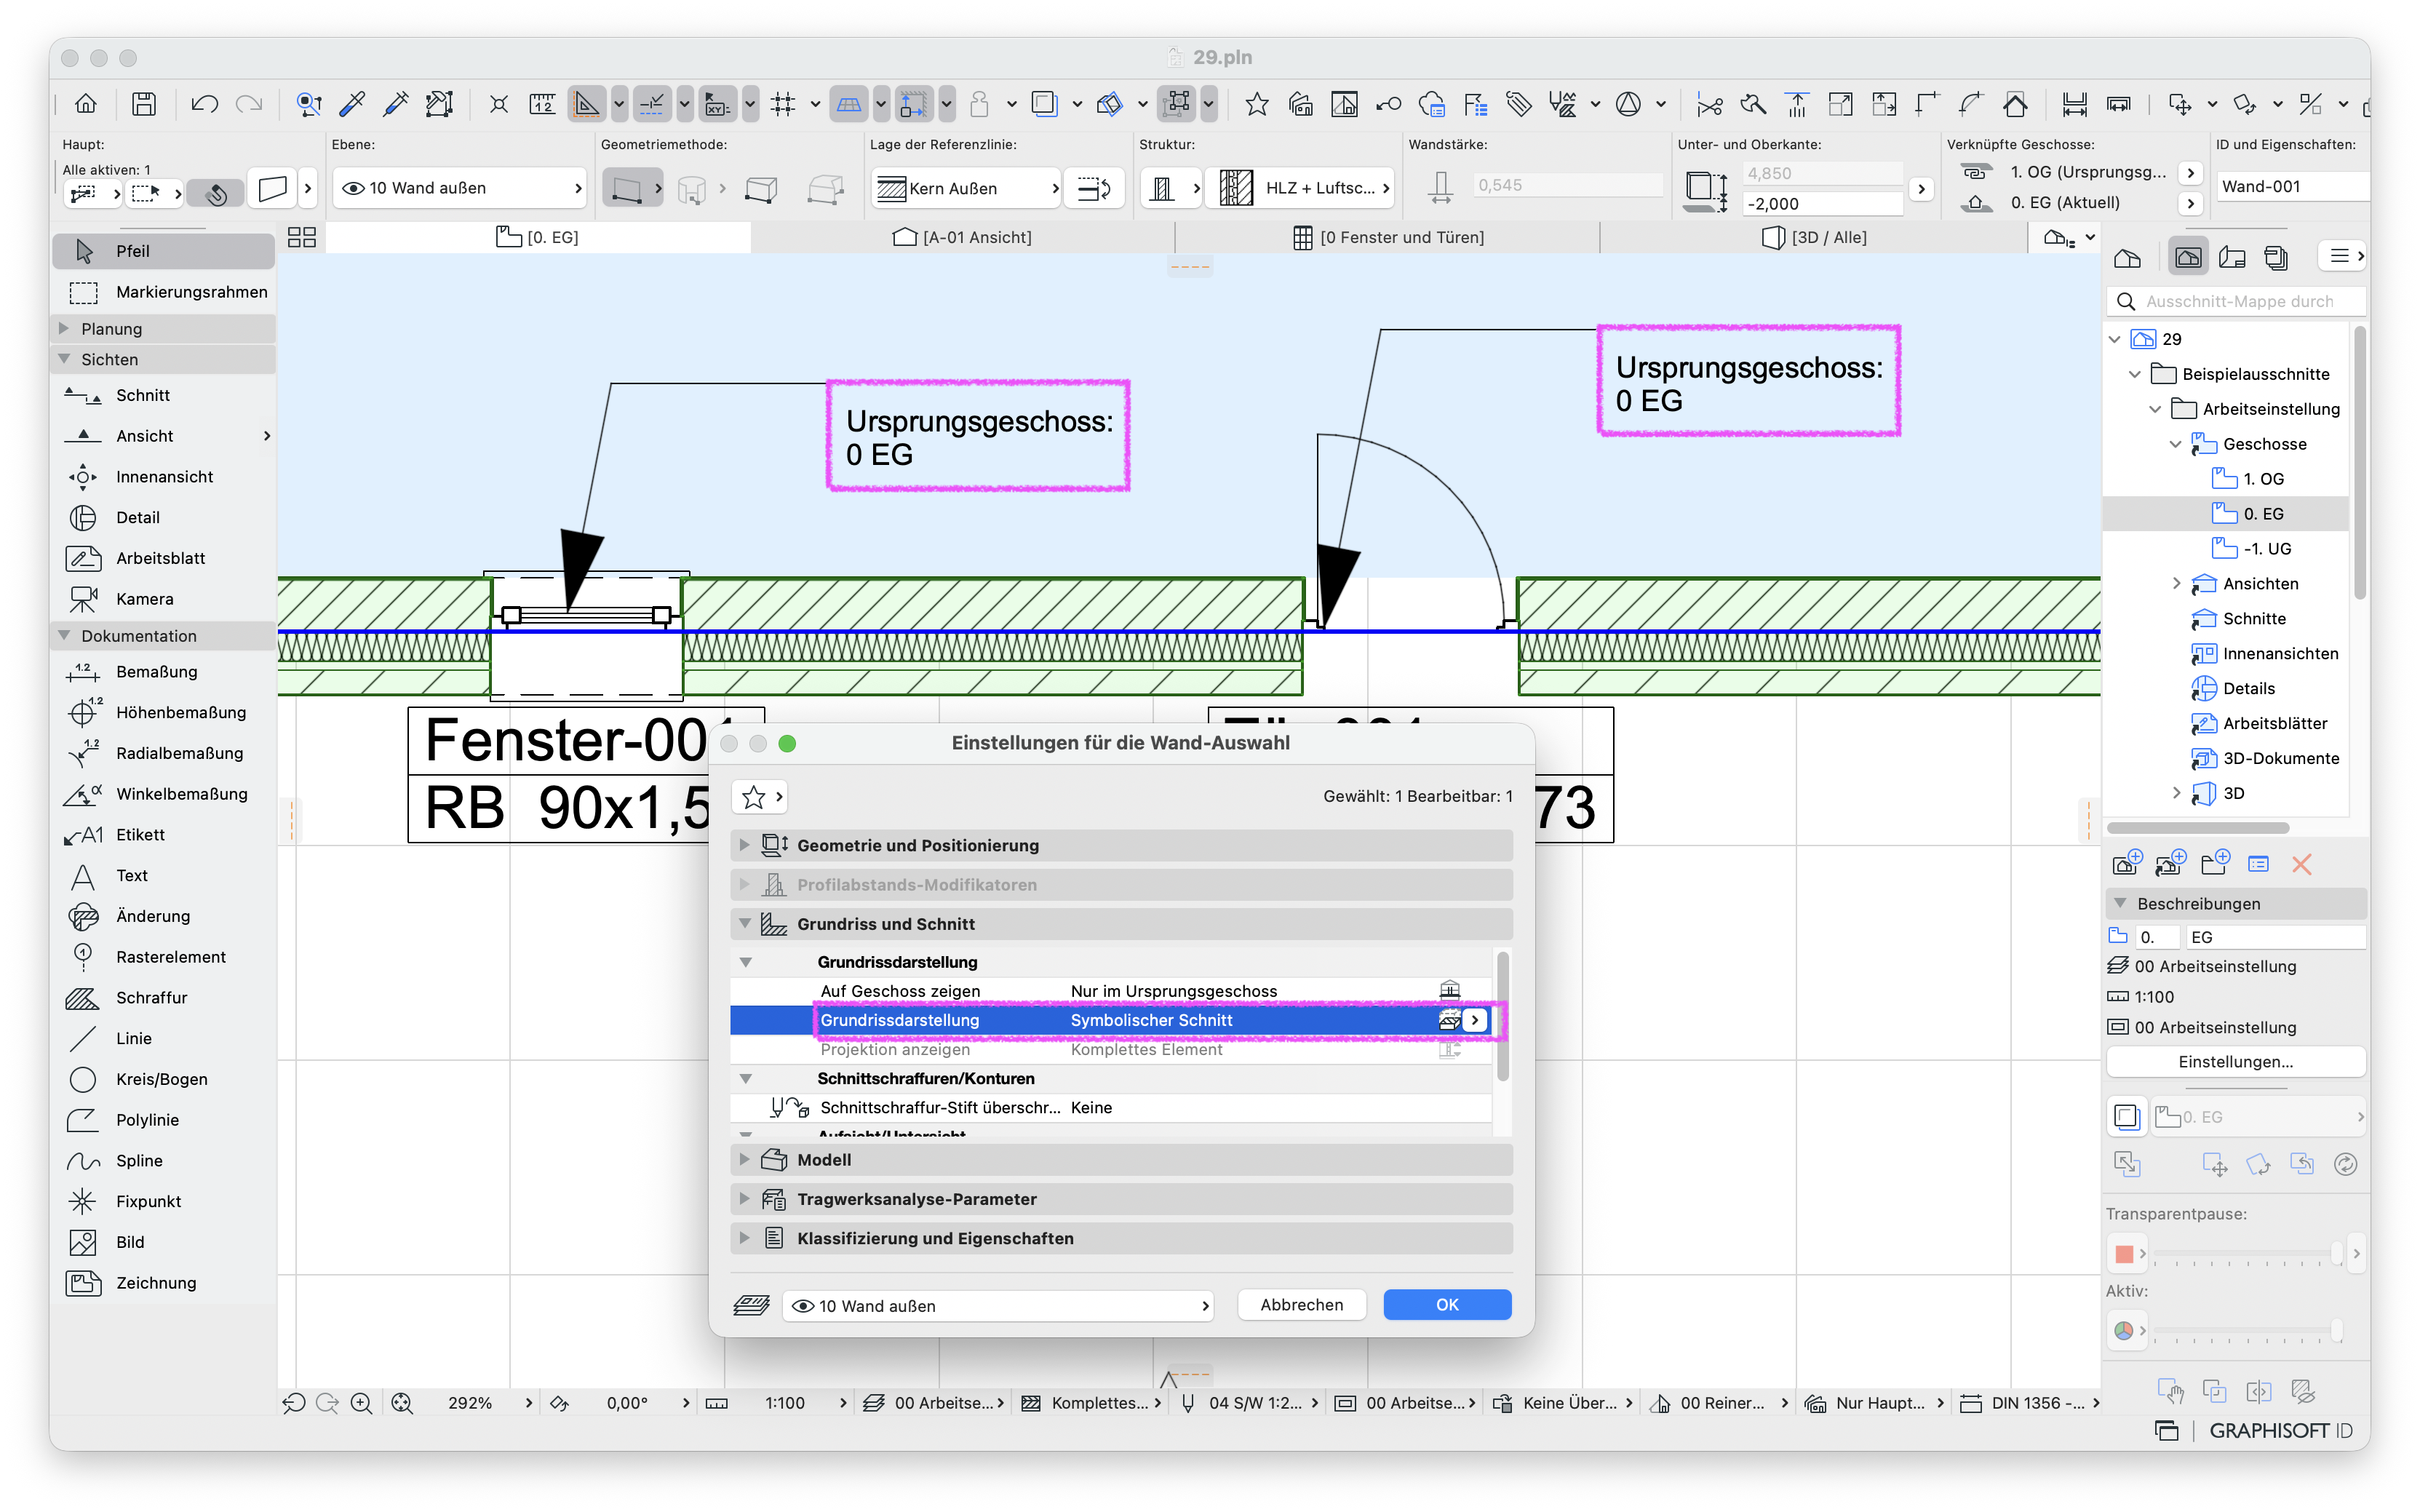
Task: Open the Kern Außen reference line dropdown
Action: click(x=965, y=188)
